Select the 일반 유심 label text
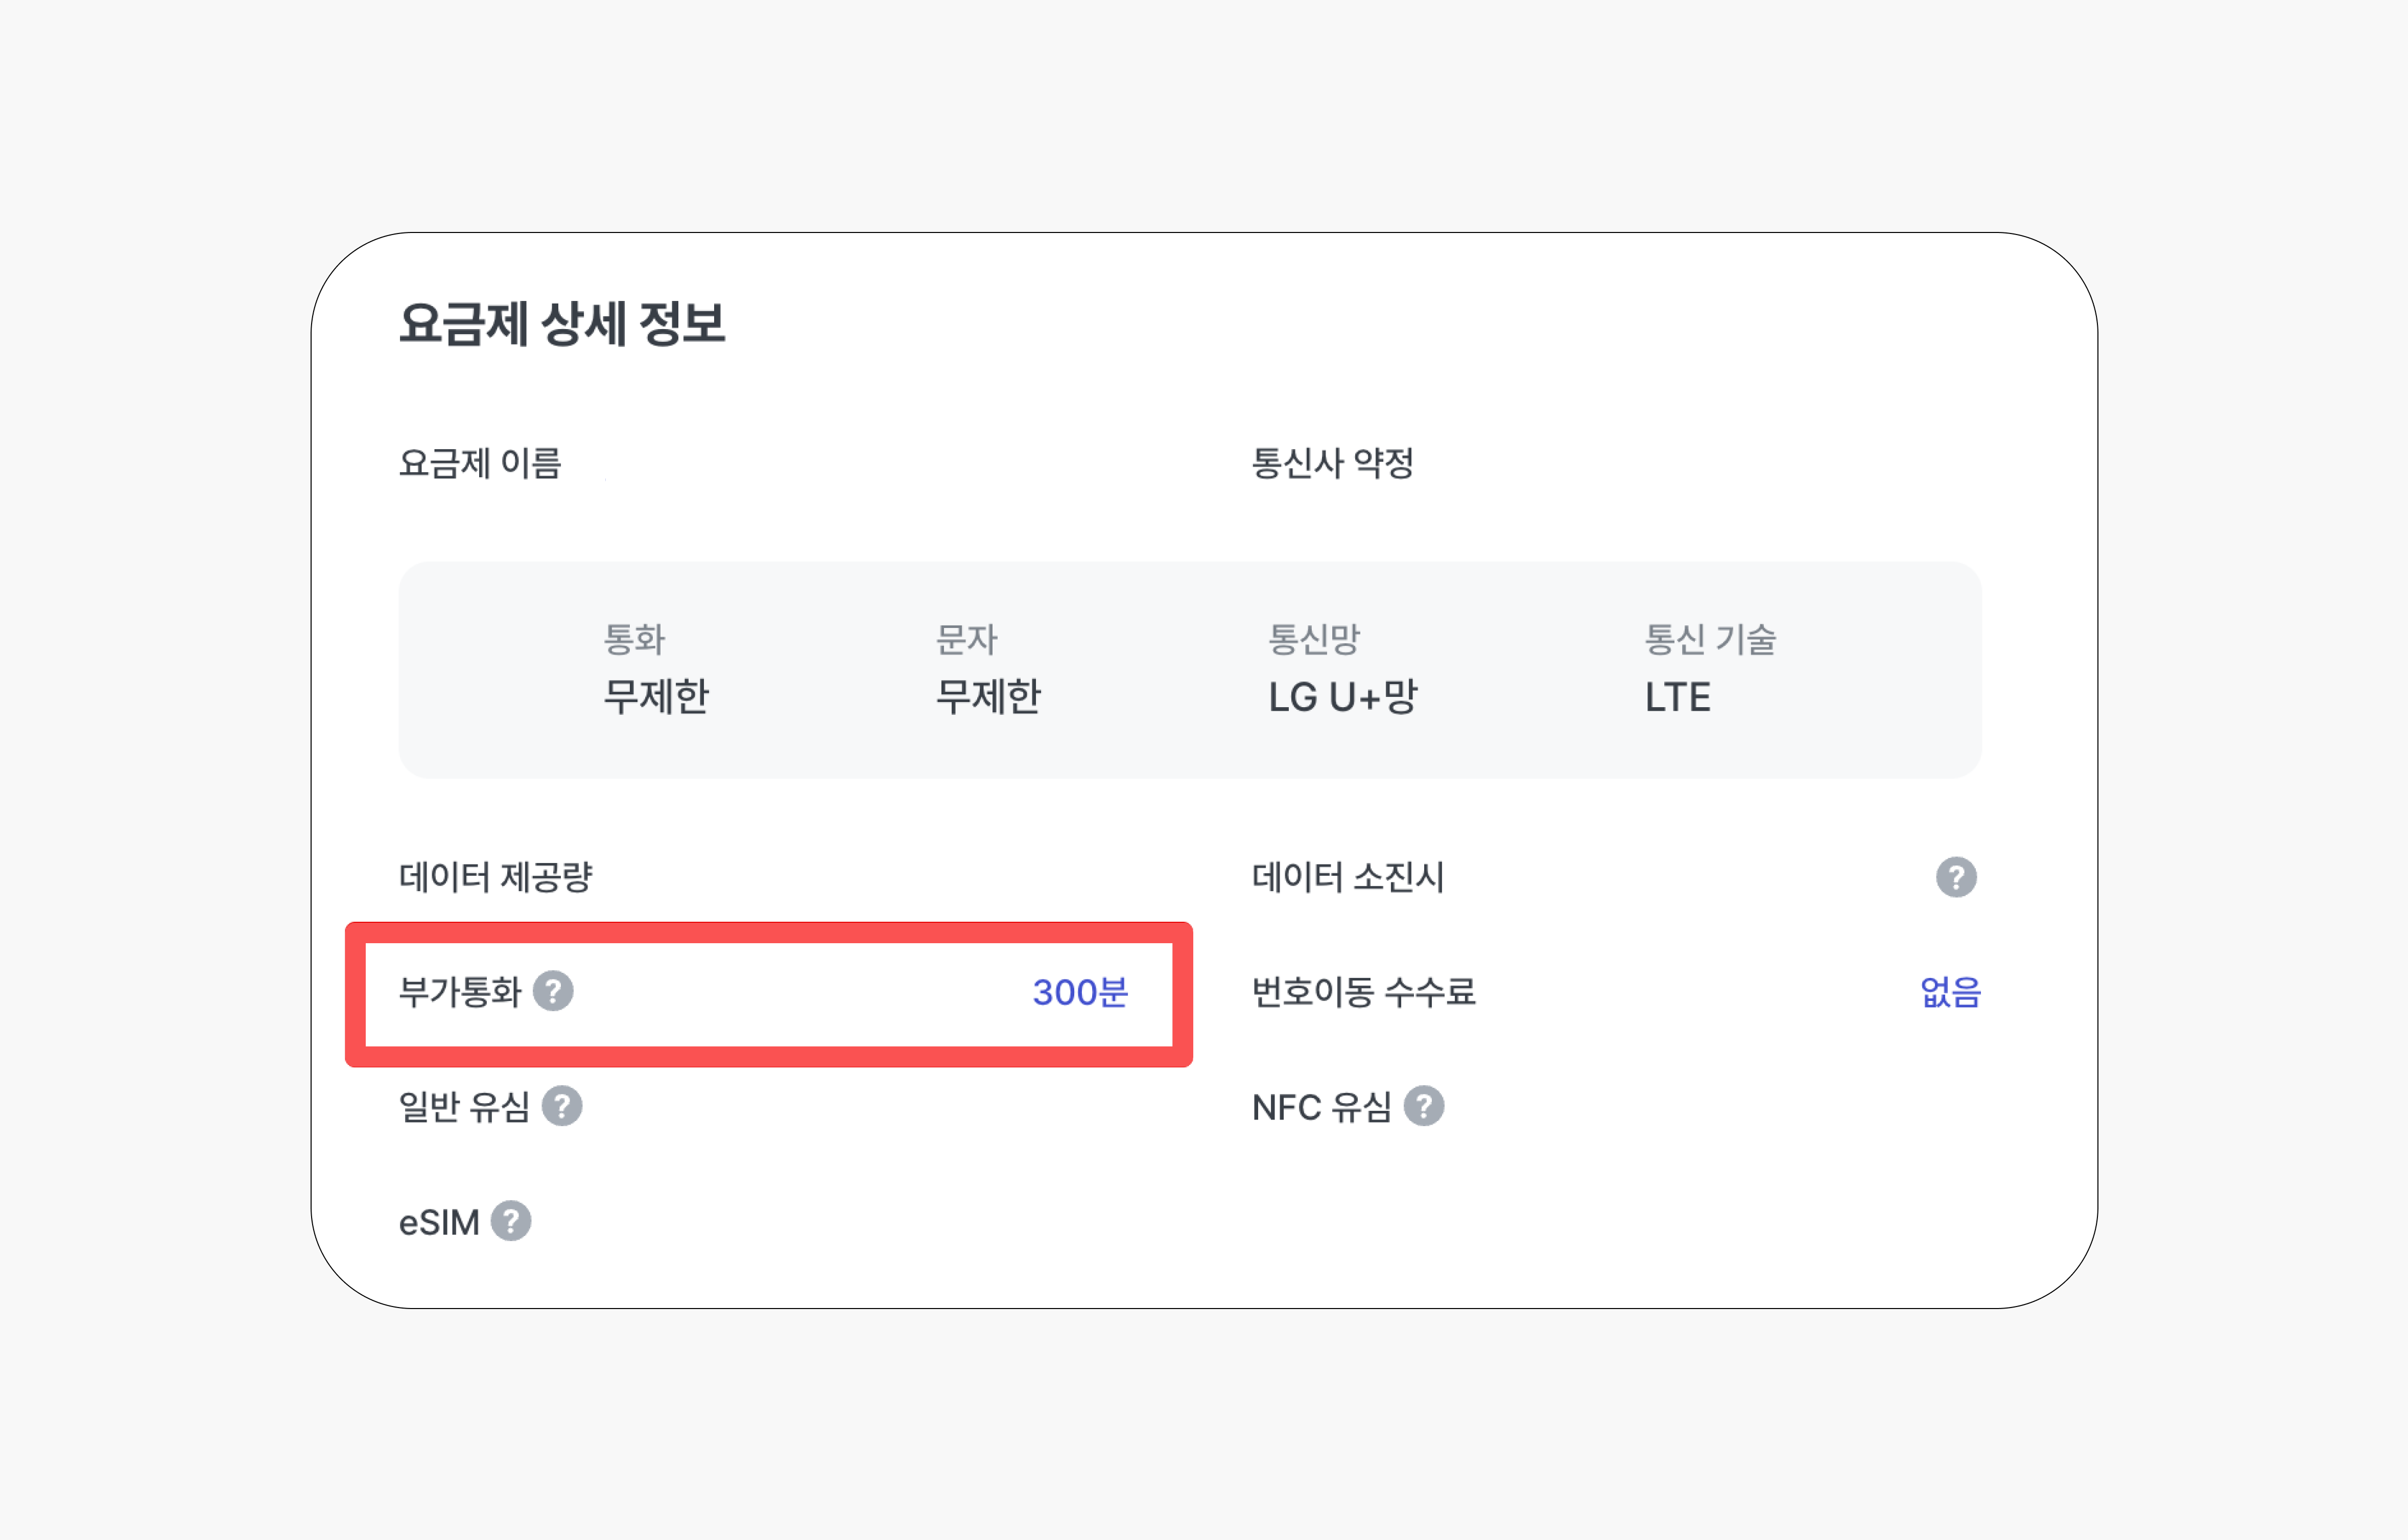This screenshot has height=1540, width=2408. [x=464, y=1107]
